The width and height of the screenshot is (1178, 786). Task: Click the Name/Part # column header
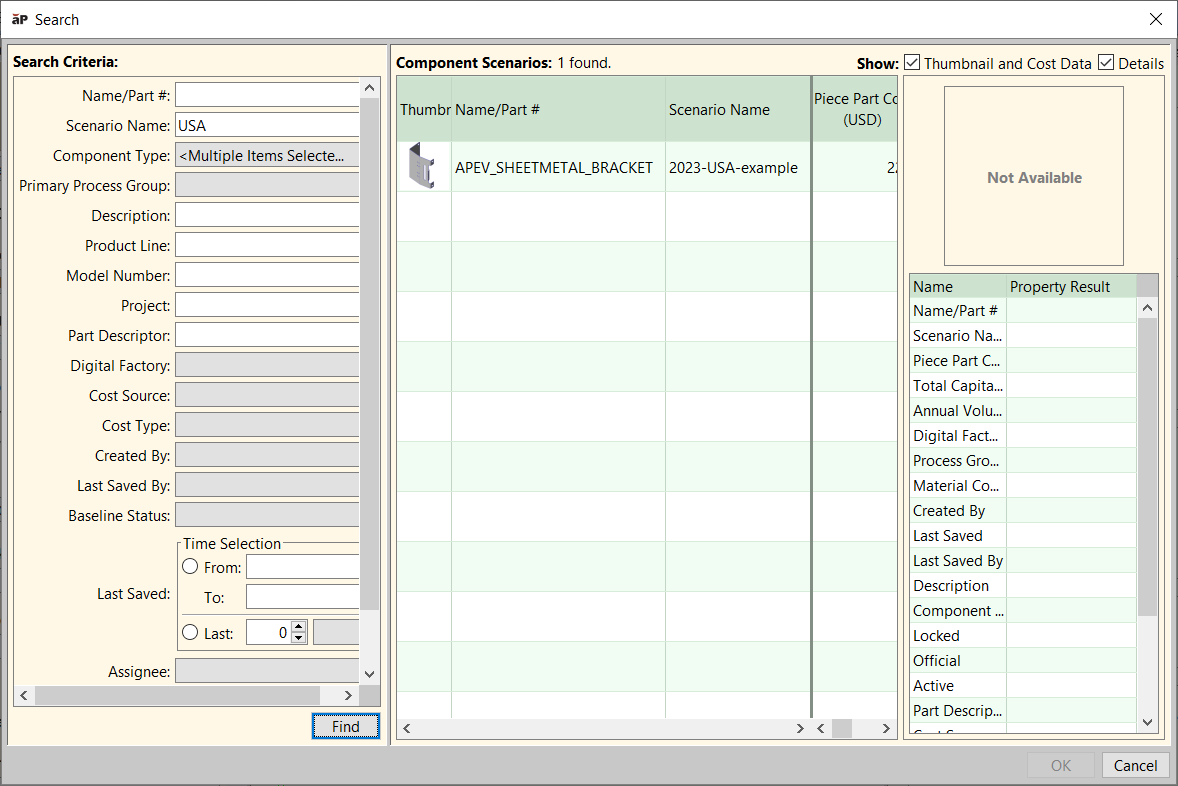pos(497,110)
